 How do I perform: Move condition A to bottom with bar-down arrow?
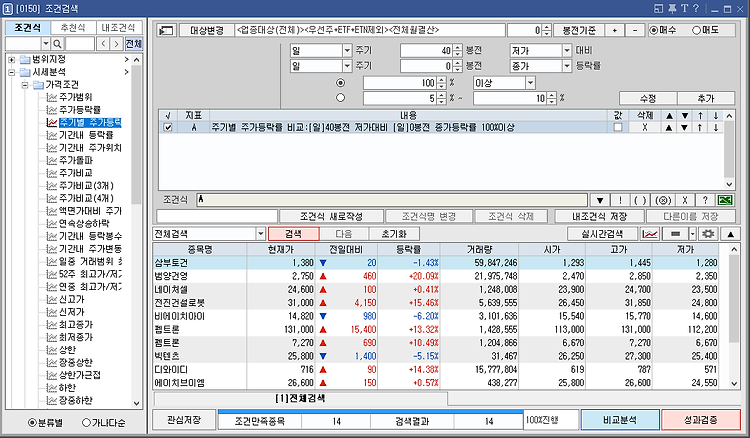tap(716, 127)
